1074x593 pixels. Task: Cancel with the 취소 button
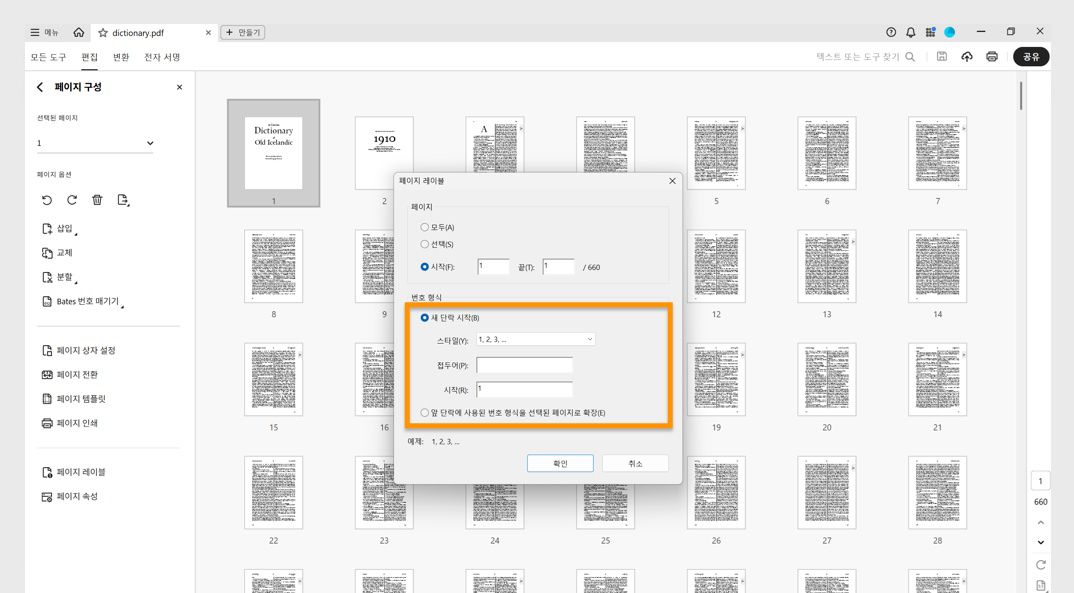tap(635, 464)
